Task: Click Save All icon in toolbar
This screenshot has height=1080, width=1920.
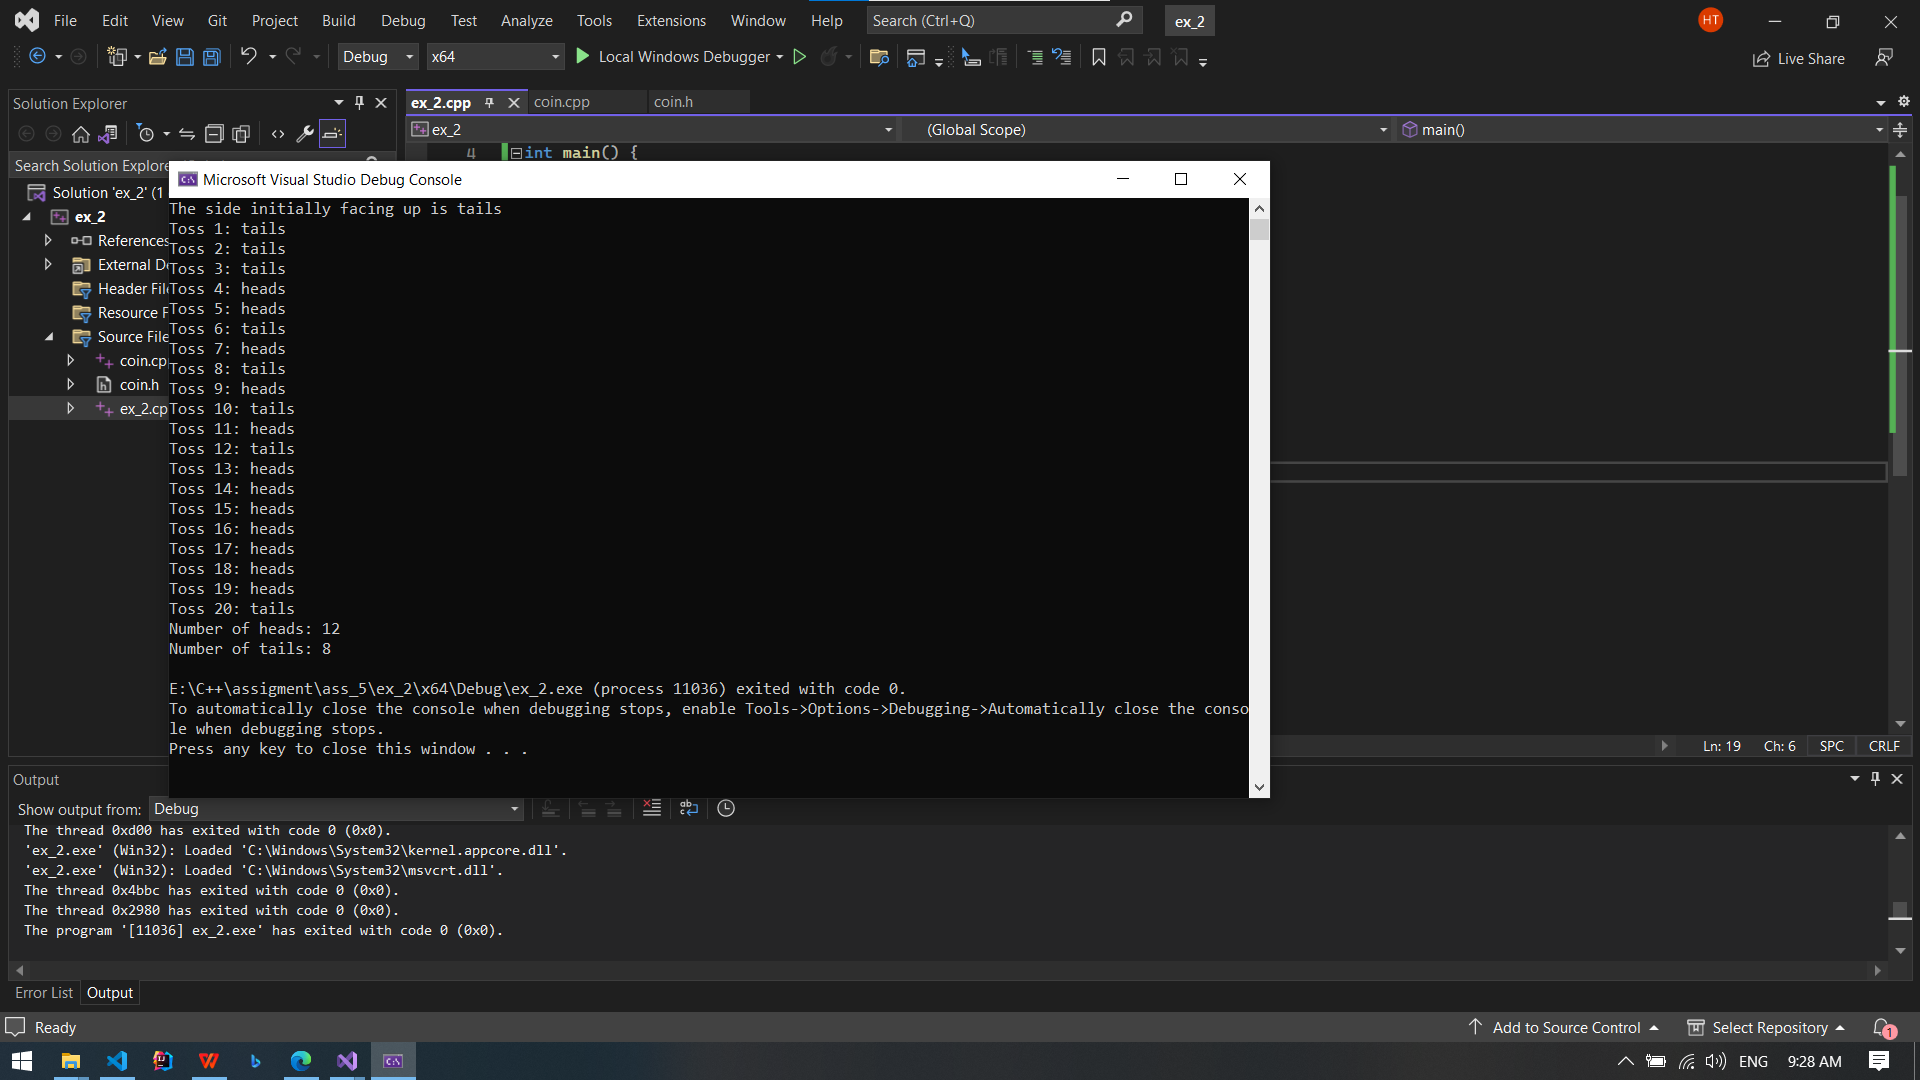Action: point(212,57)
